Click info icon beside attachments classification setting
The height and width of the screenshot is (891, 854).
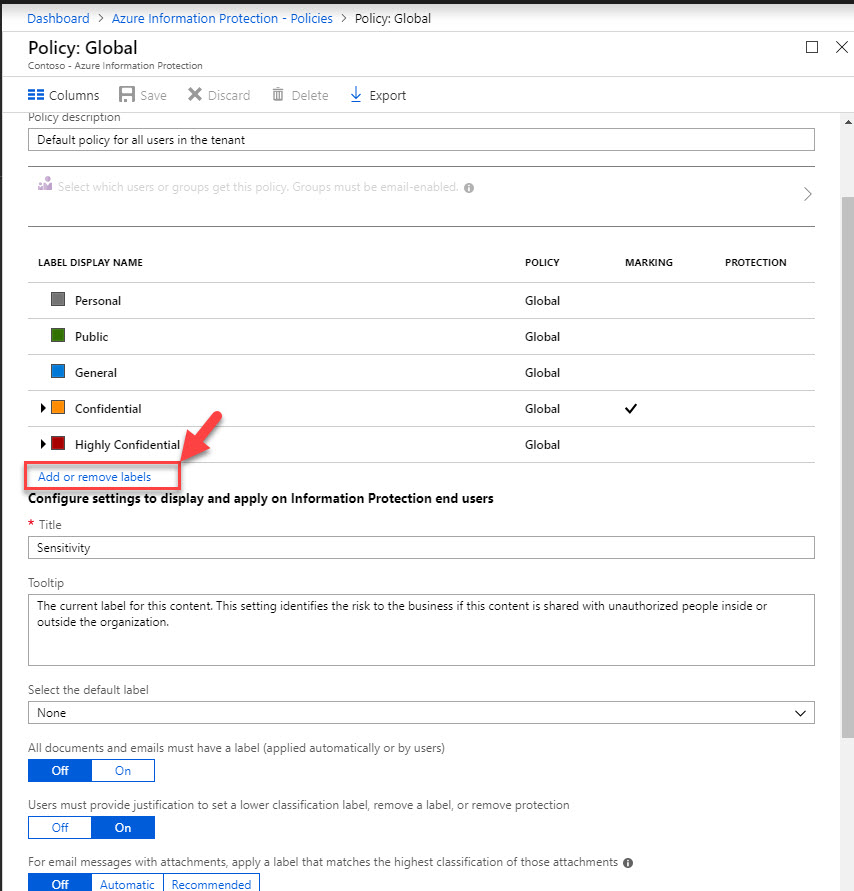click(628, 863)
